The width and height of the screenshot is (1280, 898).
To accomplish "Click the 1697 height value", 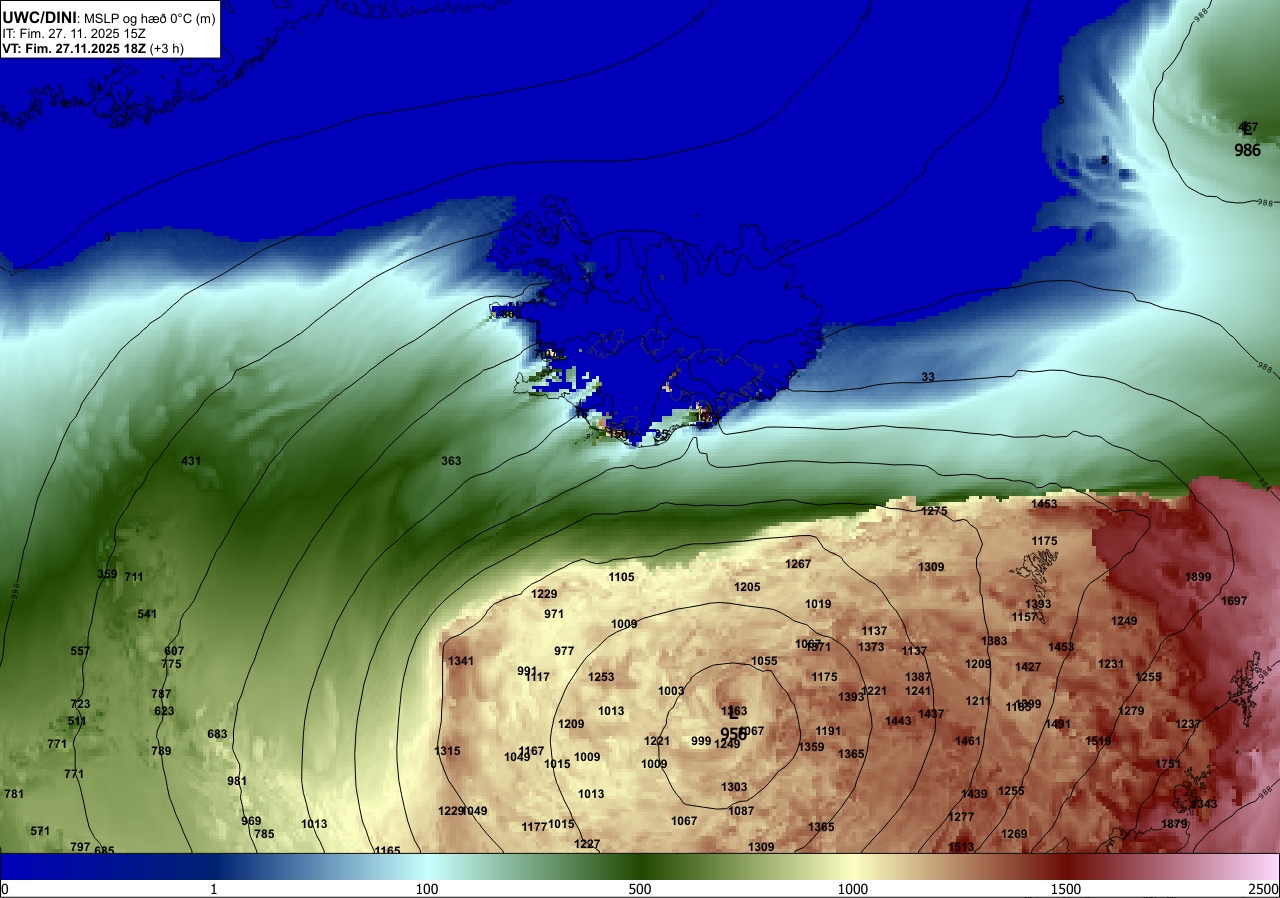I will [x=1234, y=601].
